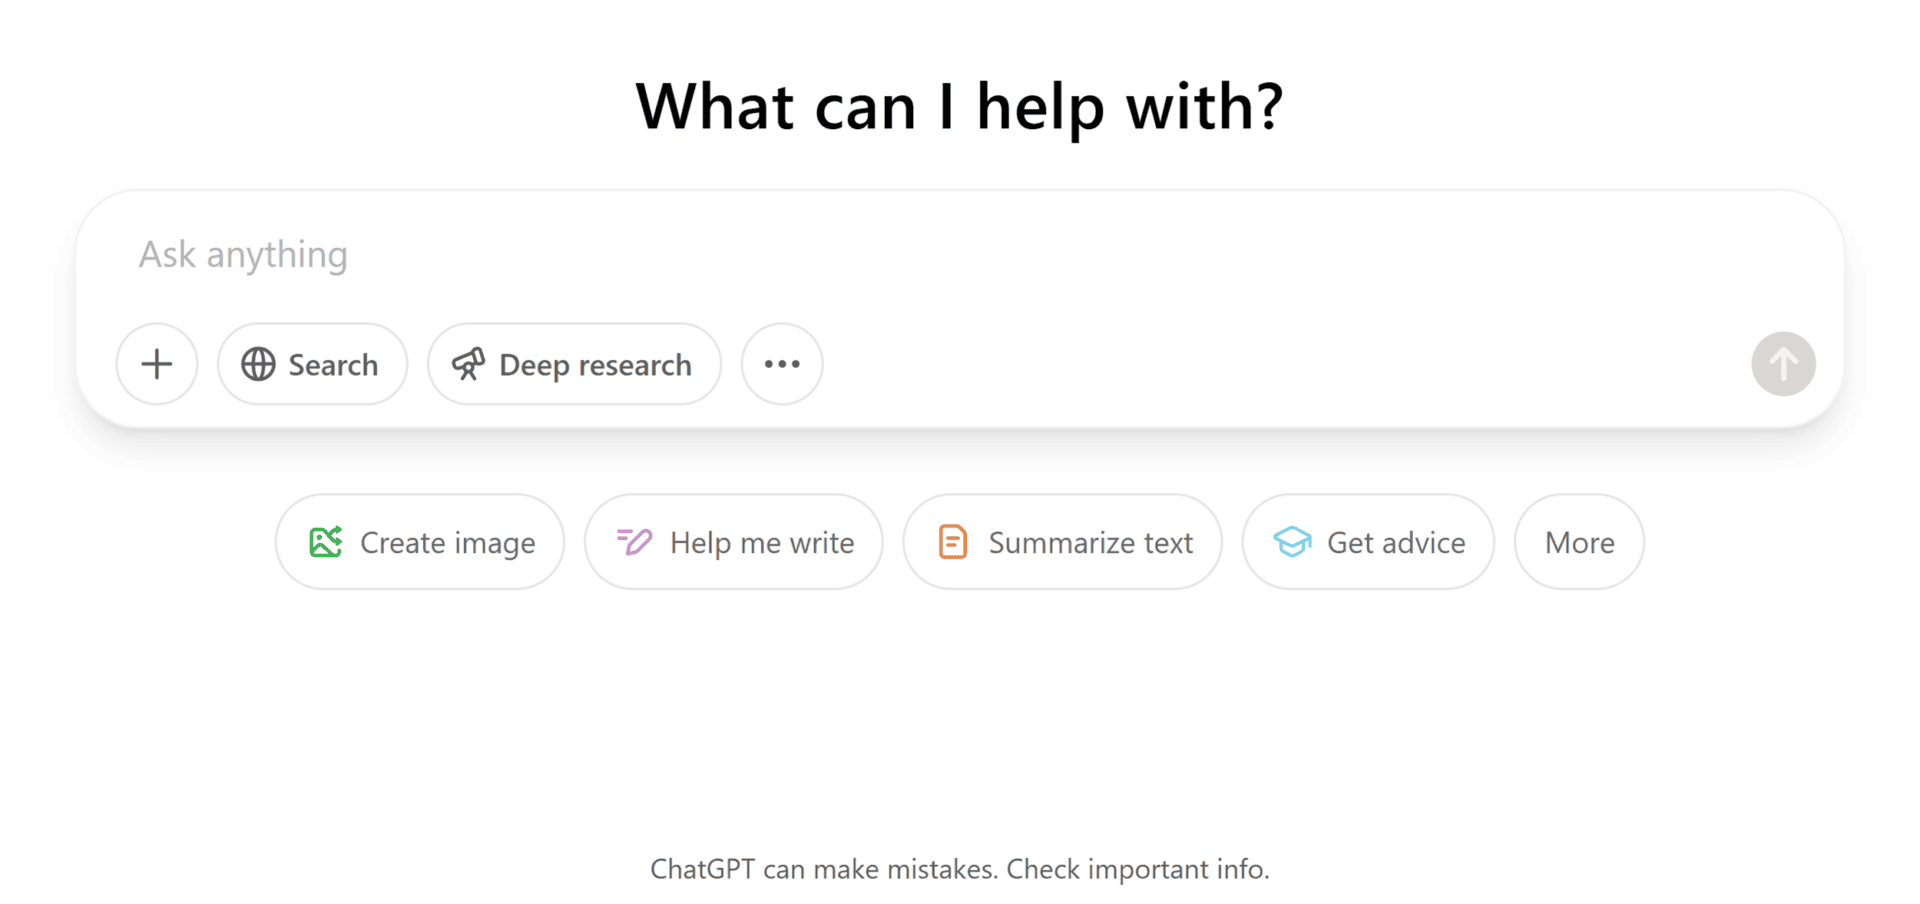The width and height of the screenshot is (1920, 904).
Task: Choose the Get advice suggestion label
Action: 1396,543
